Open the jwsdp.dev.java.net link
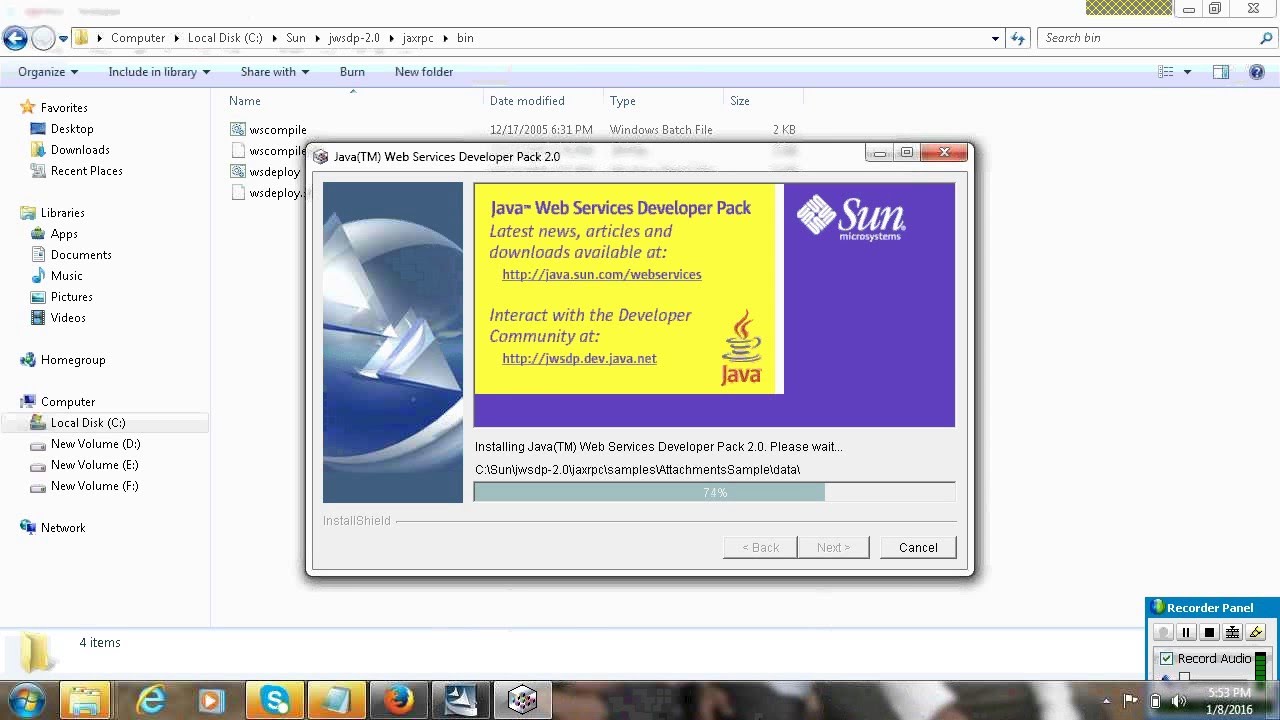Image resolution: width=1280 pixels, height=720 pixels. point(579,359)
